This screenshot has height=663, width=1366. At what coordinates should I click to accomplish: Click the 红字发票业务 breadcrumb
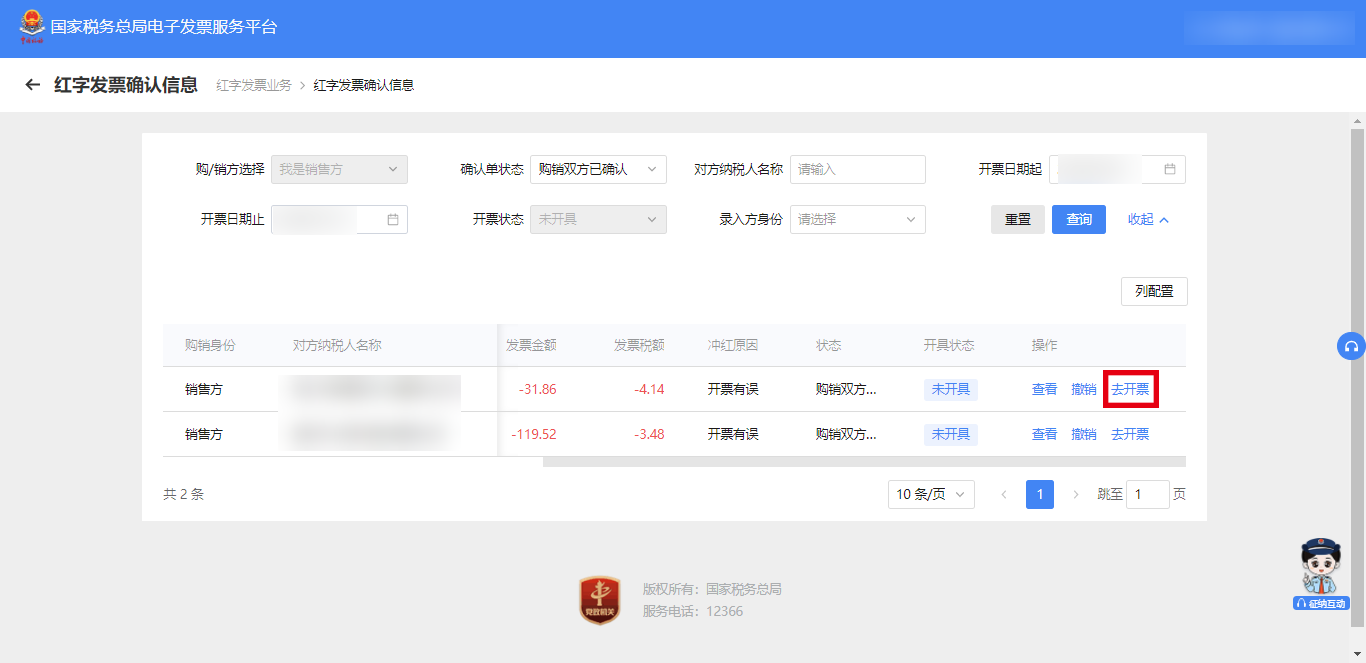click(x=254, y=85)
